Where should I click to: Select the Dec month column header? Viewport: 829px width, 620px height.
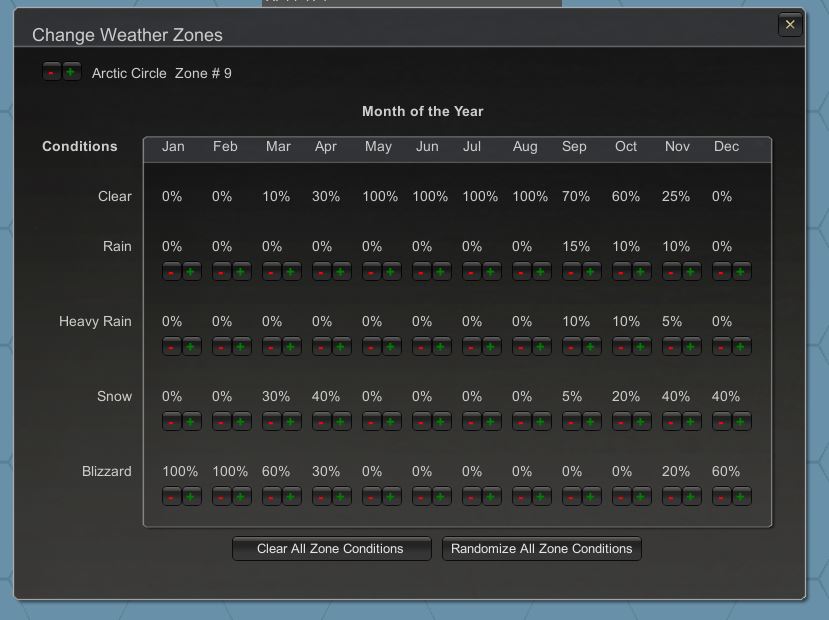pyautogui.click(x=726, y=146)
